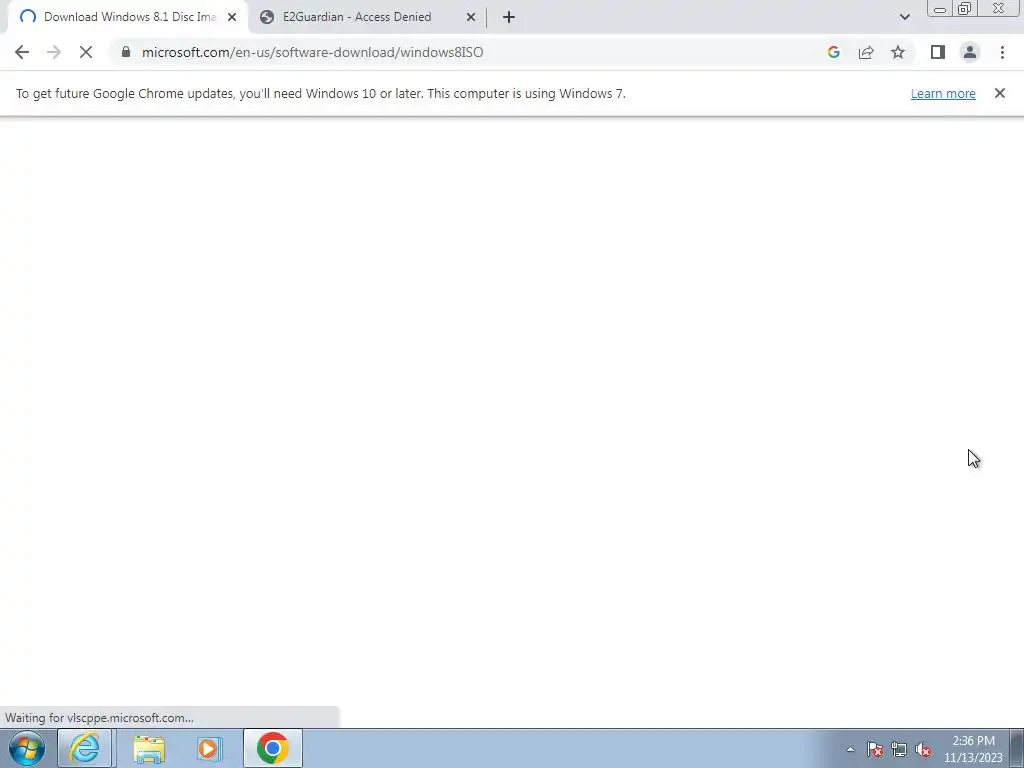This screenshot has height=768, width=1024.
Task: Open the muted volume tray icon
Action: coord(923,750)
